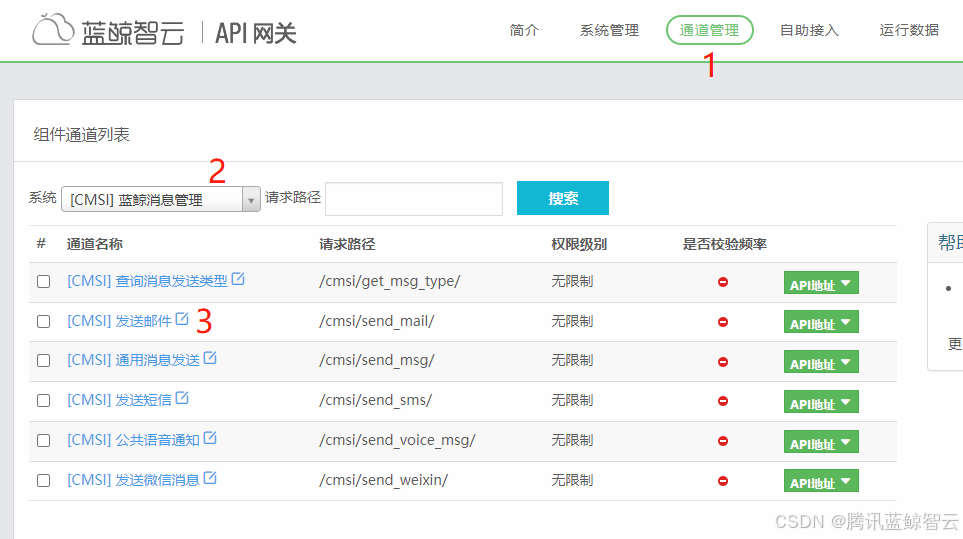Open the 运行数据 navigation tab
The height and width of the screenshot is (539, 963).
(x=909, y=30)
